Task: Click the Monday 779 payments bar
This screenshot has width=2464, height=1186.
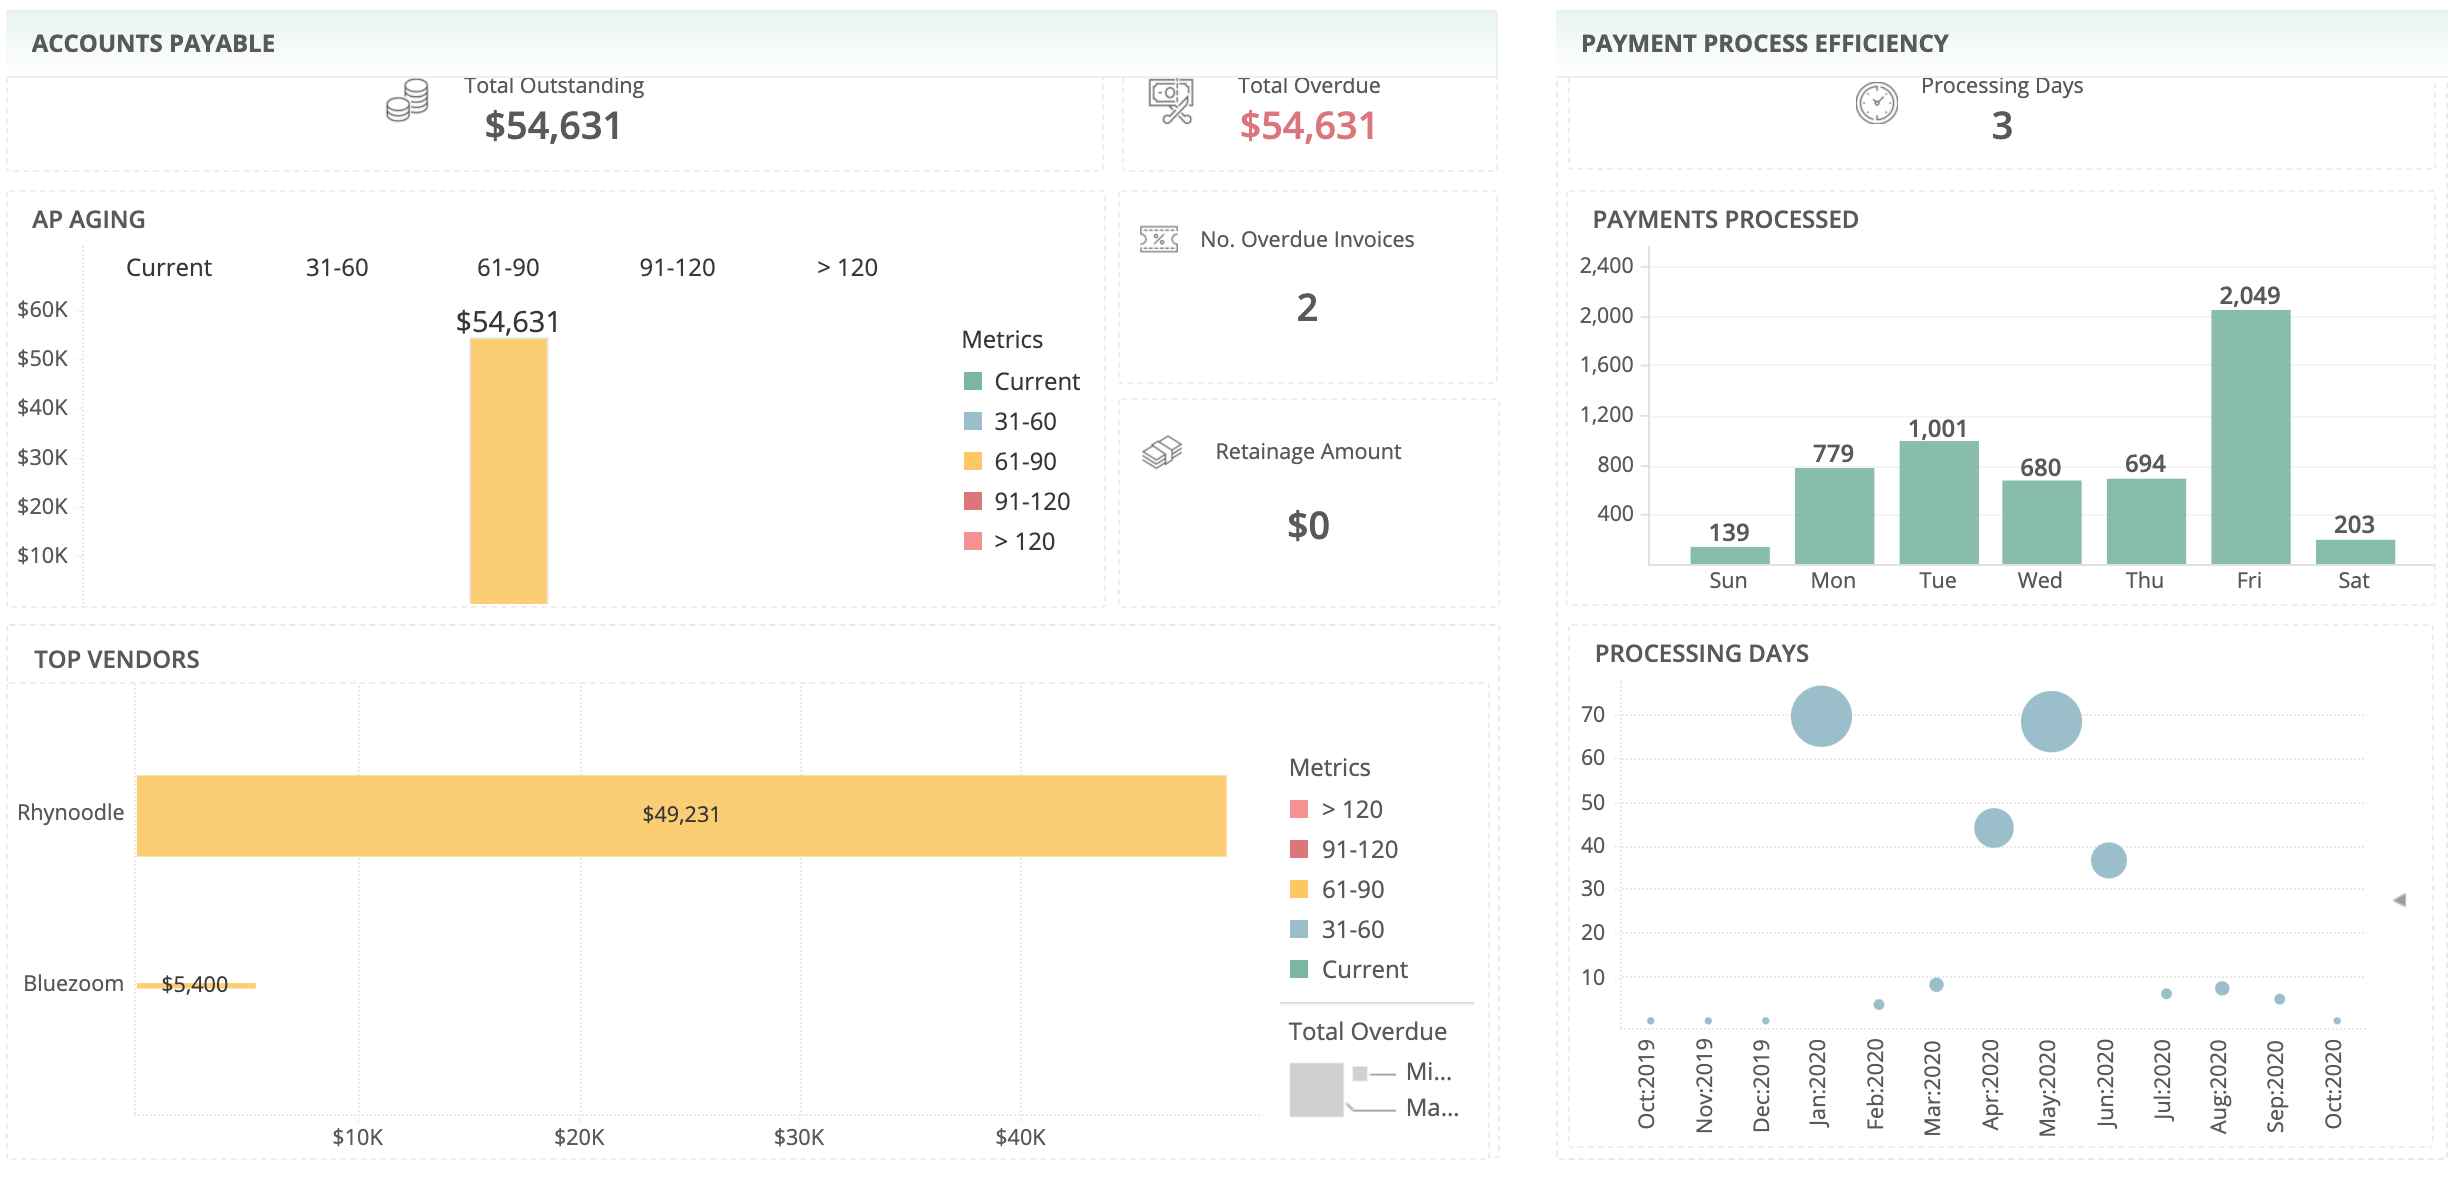Action: pos(1834,516)
